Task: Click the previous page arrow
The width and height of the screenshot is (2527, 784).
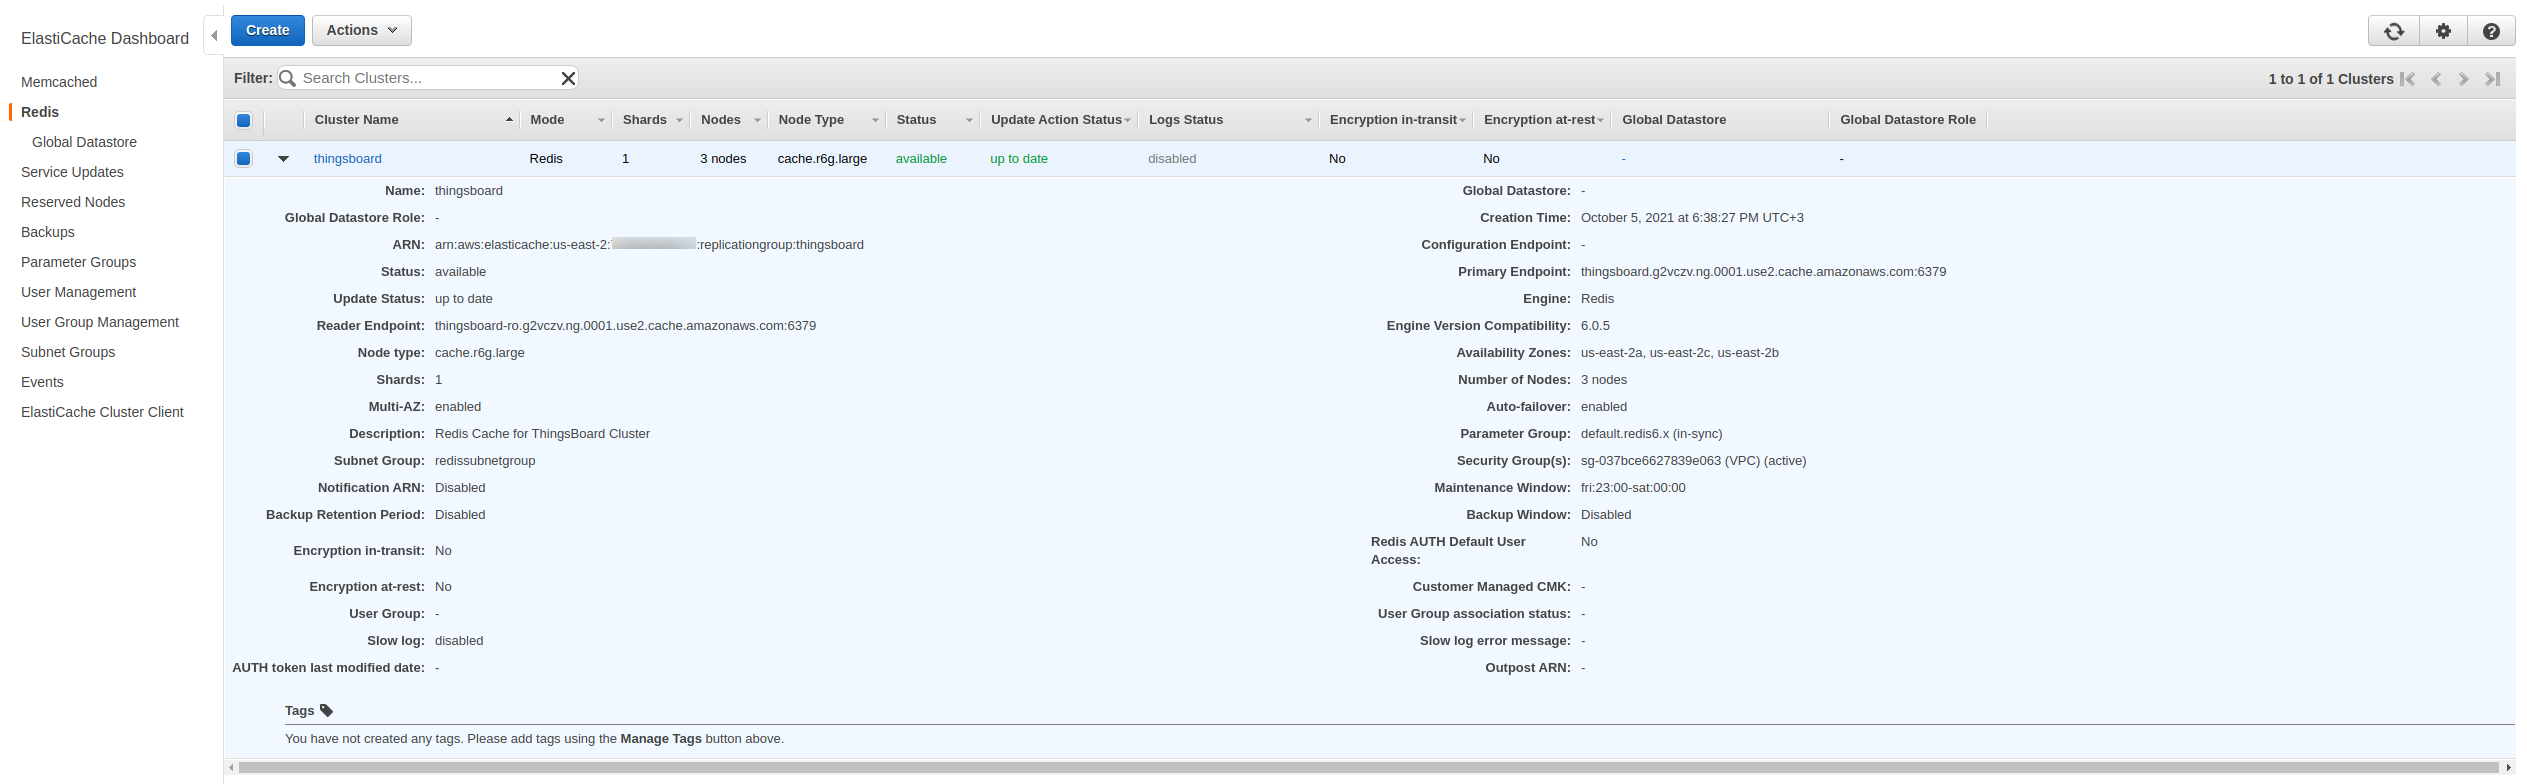Action: pos(2436,79)
